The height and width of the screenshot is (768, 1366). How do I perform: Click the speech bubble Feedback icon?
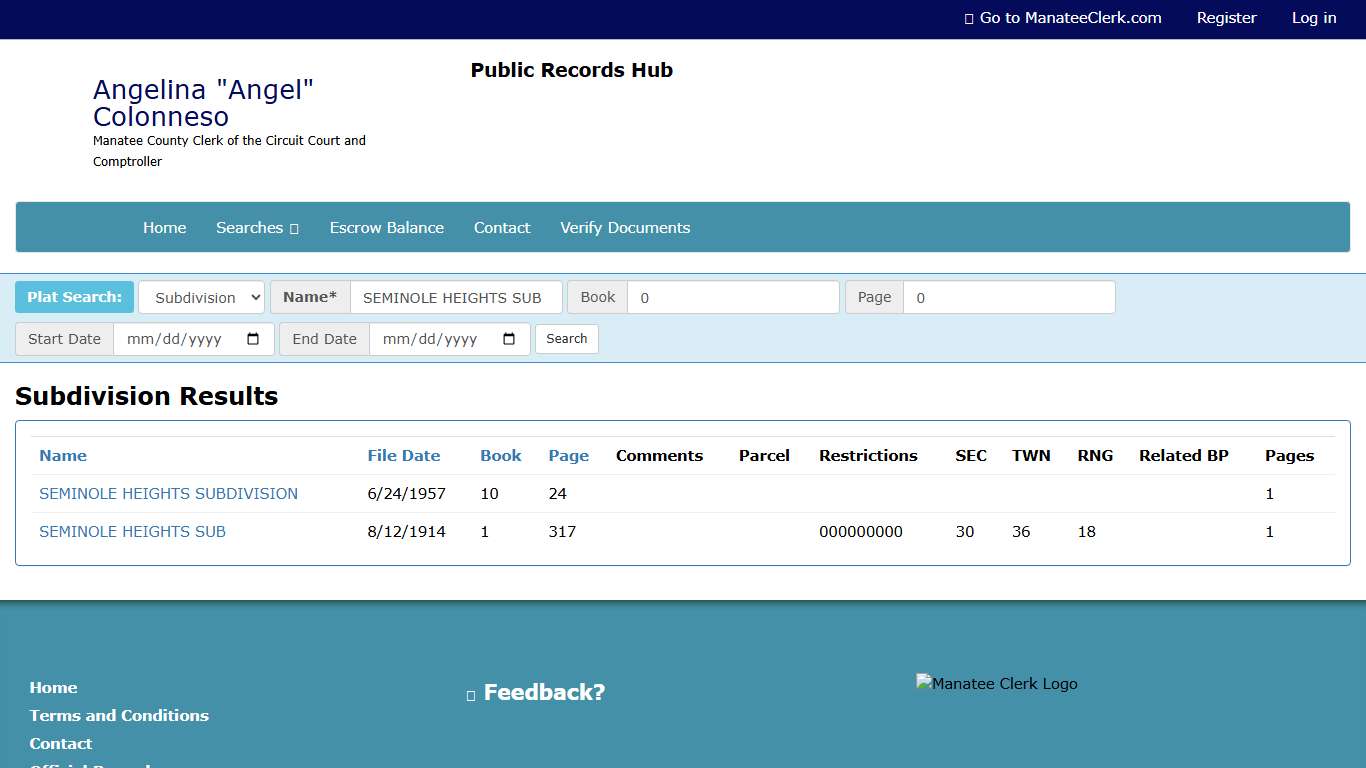click(x=470, y=692)
